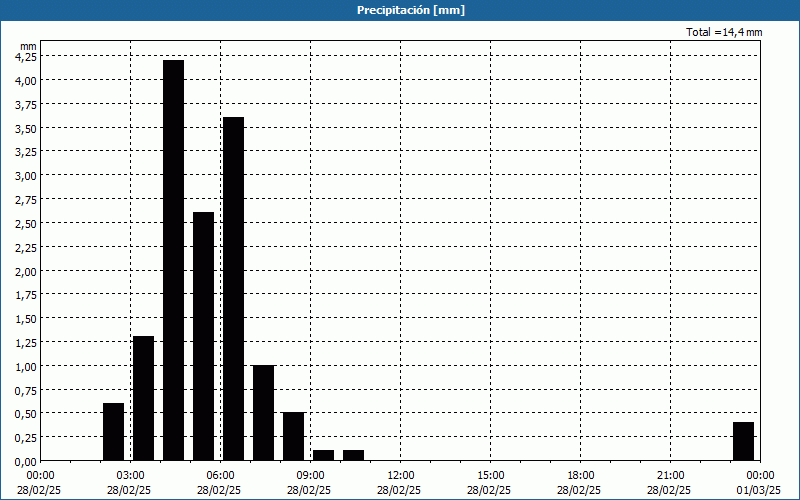Click the 0,50 y-axis label
800x500 pixels.
coord(26,413)
